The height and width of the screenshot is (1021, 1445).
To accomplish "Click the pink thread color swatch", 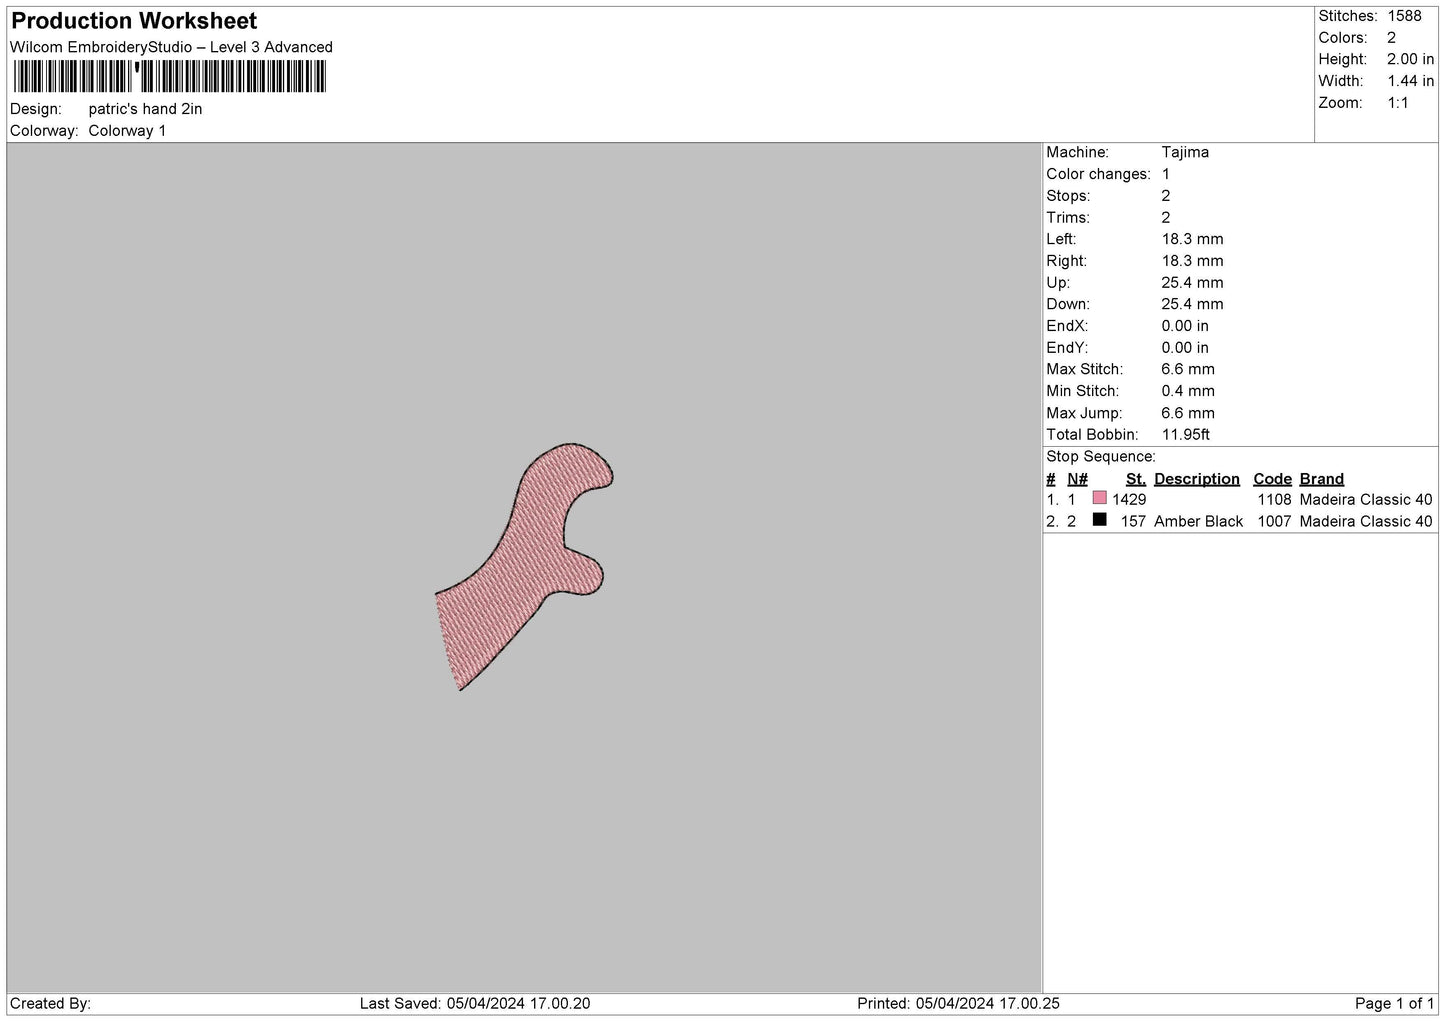I will tap(1100, 498).
